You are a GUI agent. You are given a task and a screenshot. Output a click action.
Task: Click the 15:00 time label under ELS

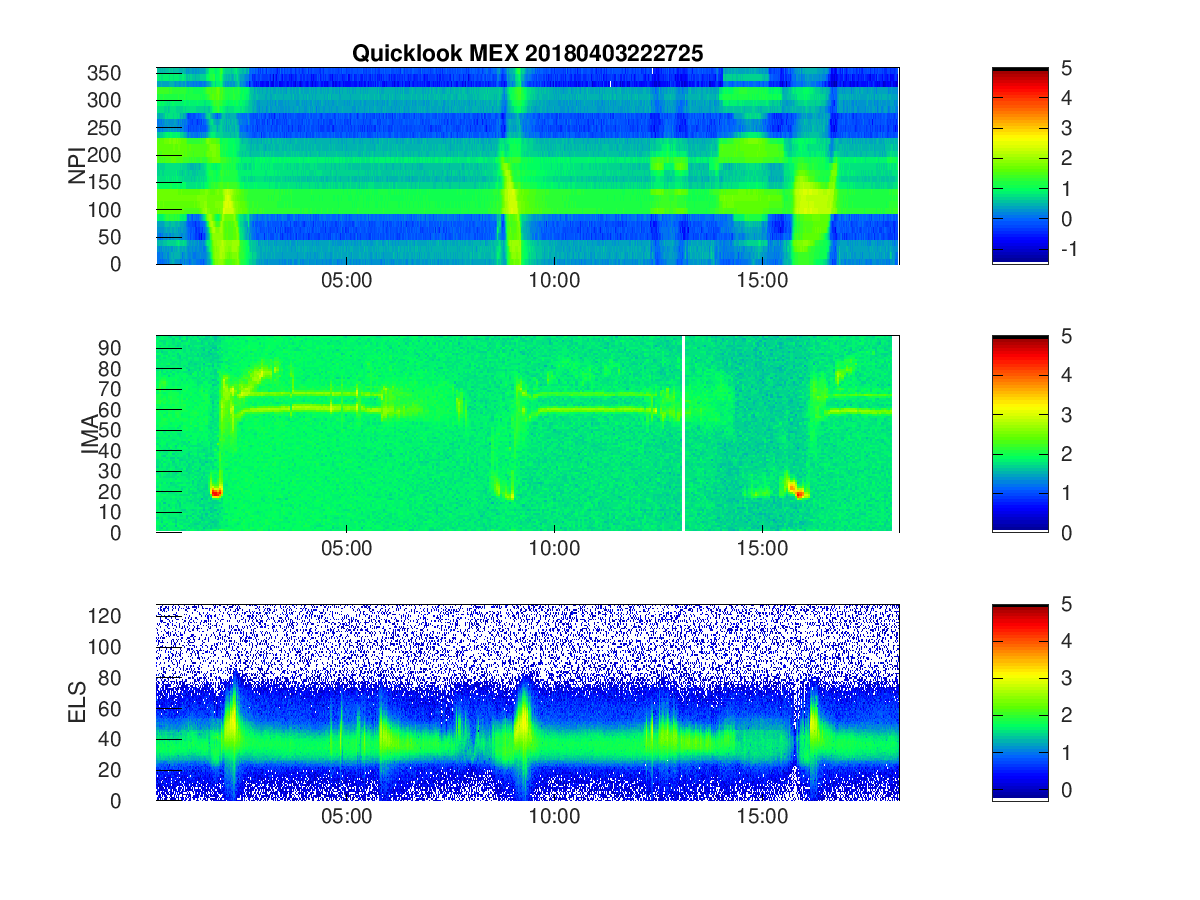pos(762,817)
